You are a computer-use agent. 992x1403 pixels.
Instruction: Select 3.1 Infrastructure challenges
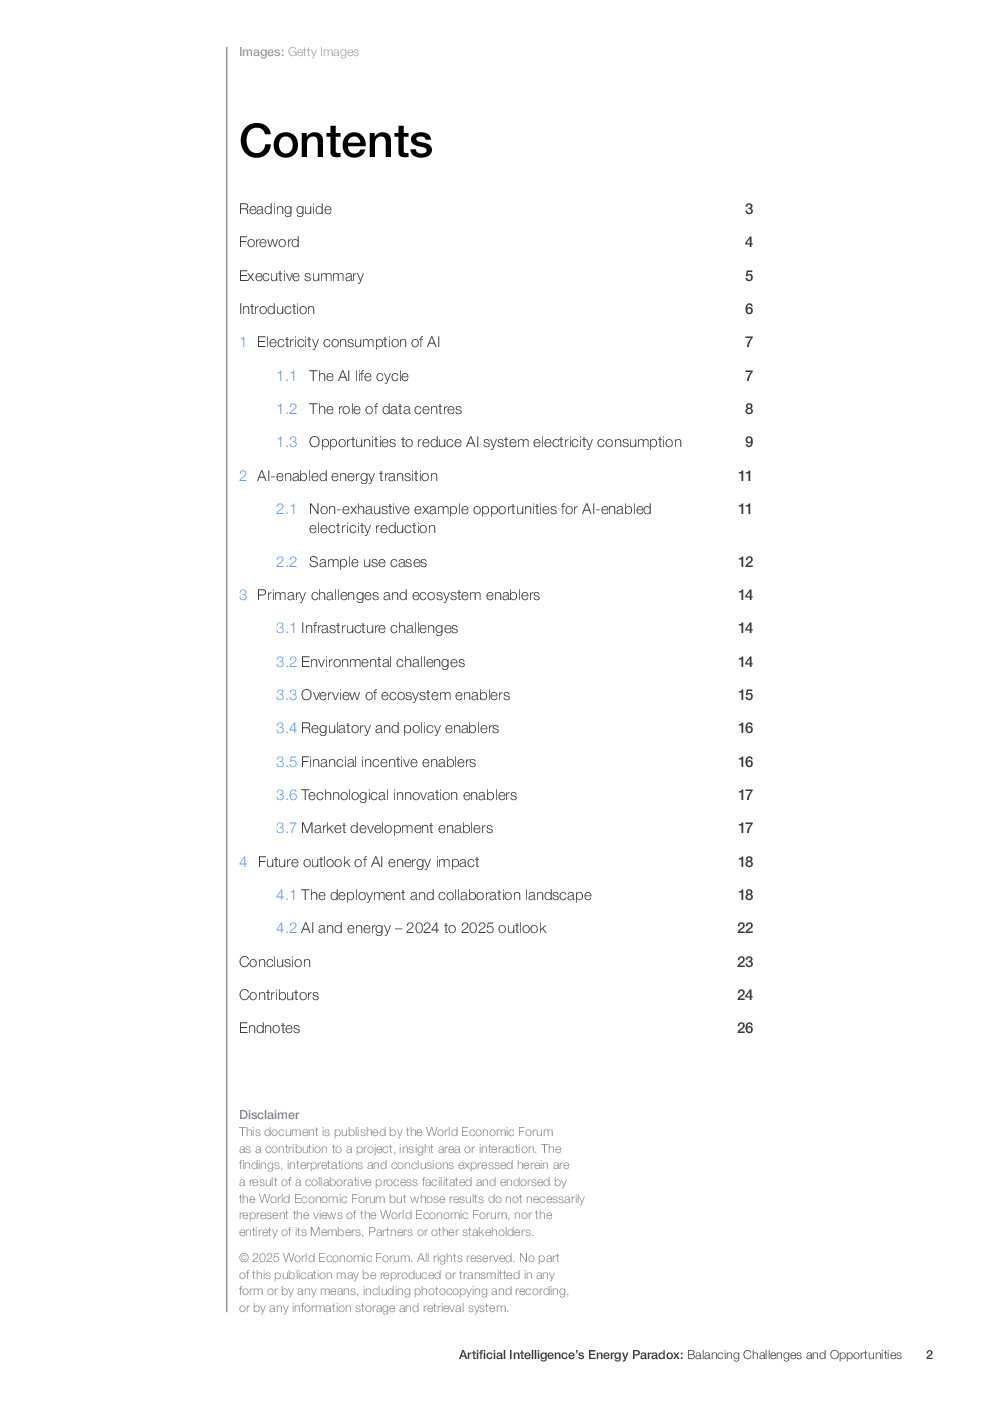tap(379, 628)
